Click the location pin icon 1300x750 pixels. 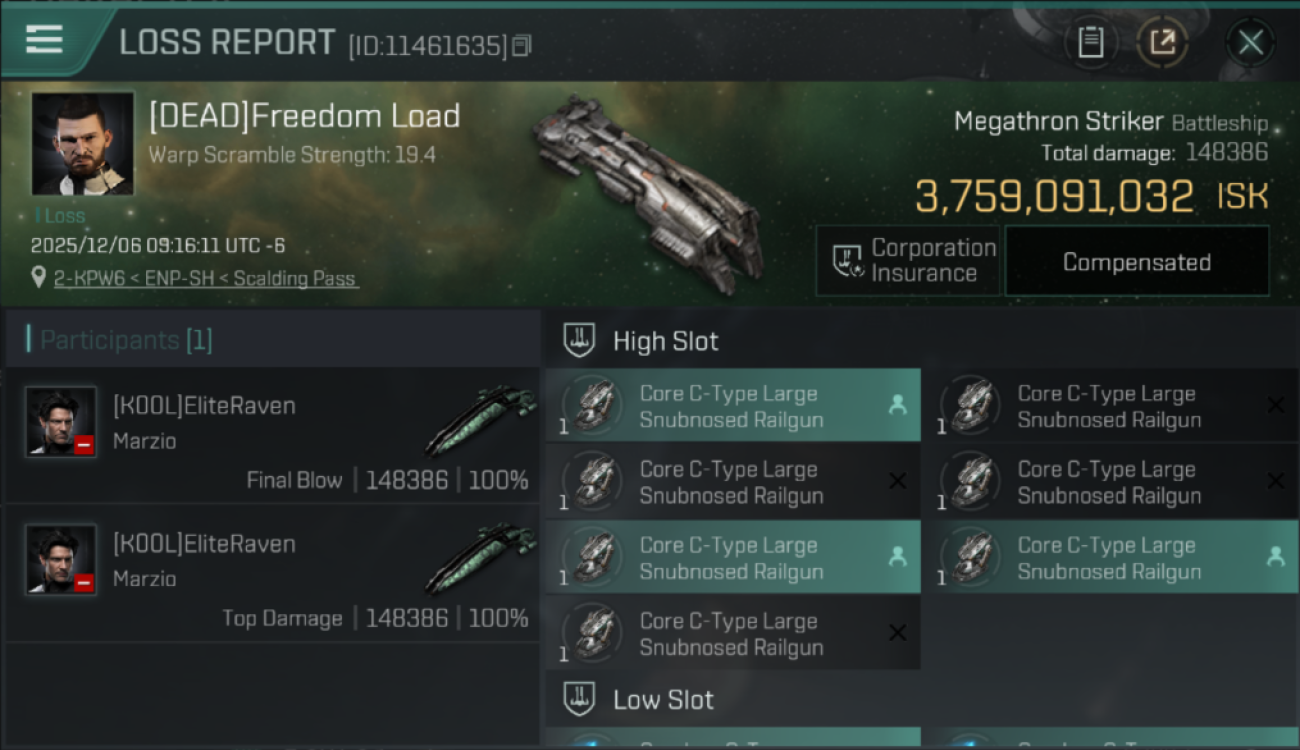pos(39,277)
